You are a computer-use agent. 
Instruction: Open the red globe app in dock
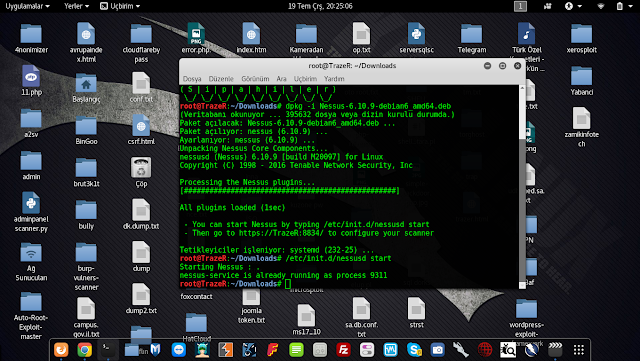coord(484,350)
